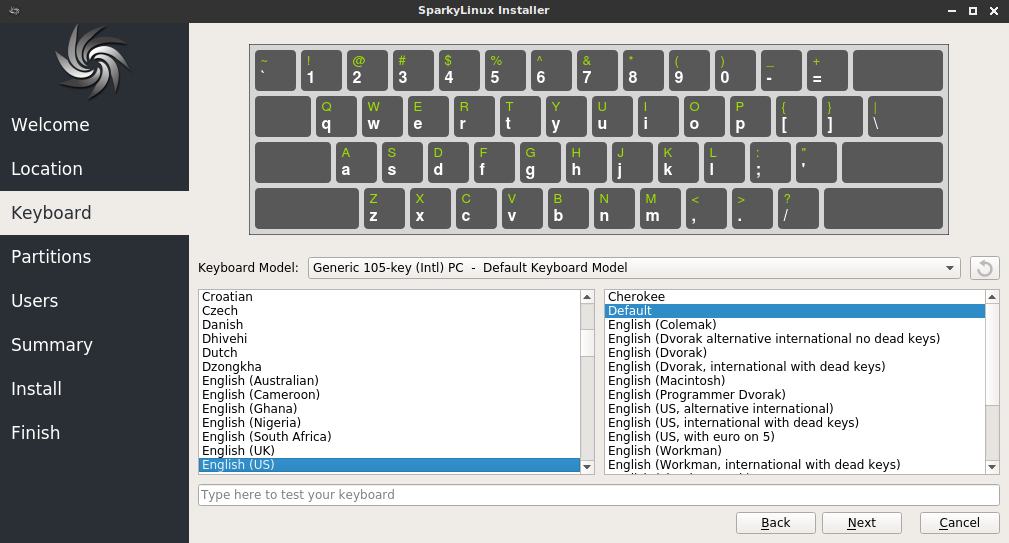Open the Keyboard step in sidebar
This screenshot has height=543, width=1009.
95,213
